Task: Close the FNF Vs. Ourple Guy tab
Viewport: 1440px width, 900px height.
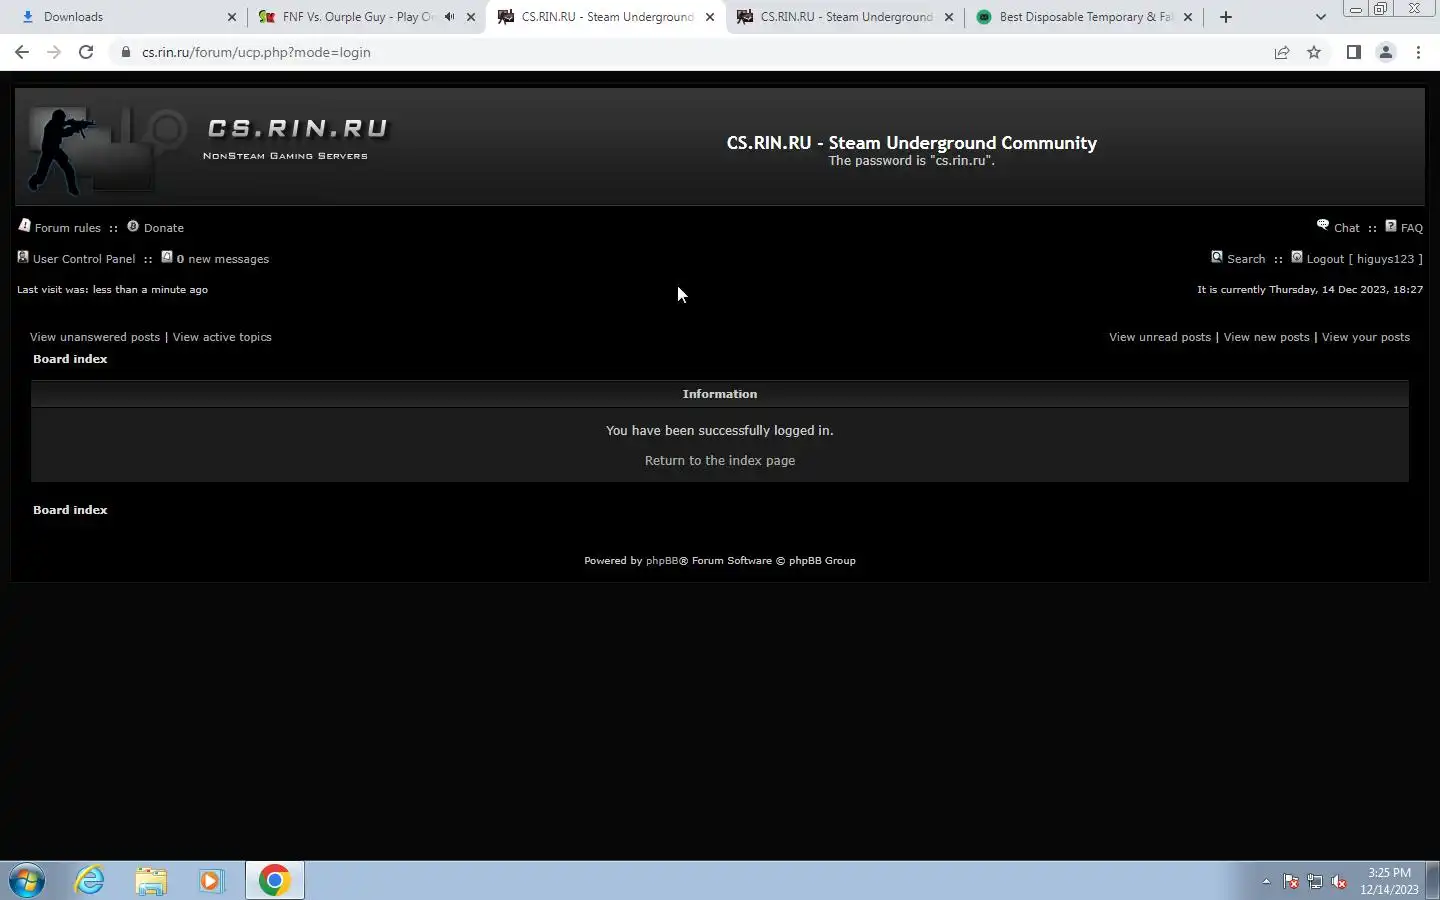Action: [471, 17]
